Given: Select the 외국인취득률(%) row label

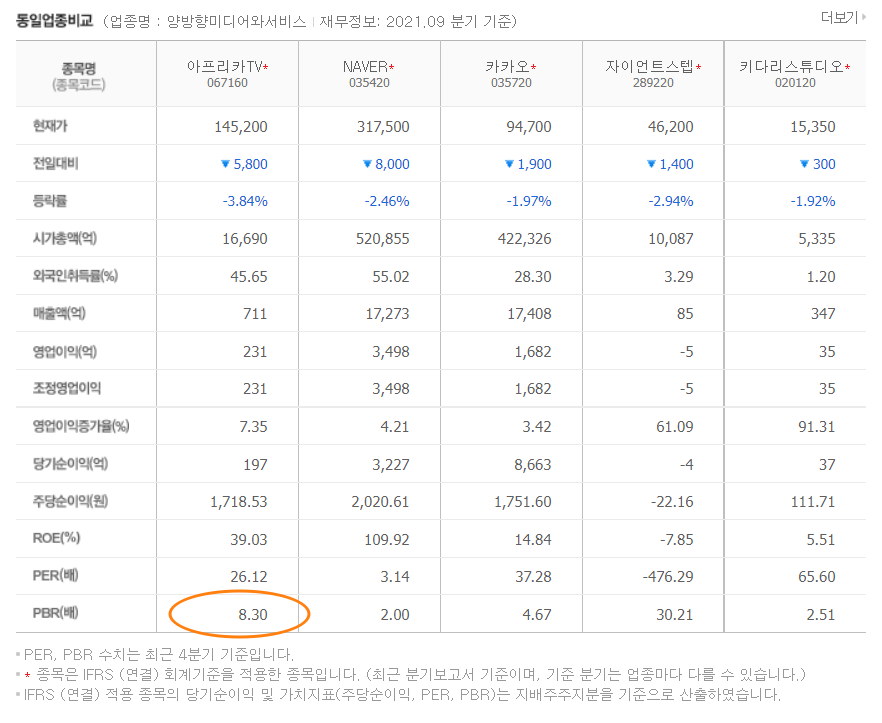Looking at the screenshot, I should 75,276.
